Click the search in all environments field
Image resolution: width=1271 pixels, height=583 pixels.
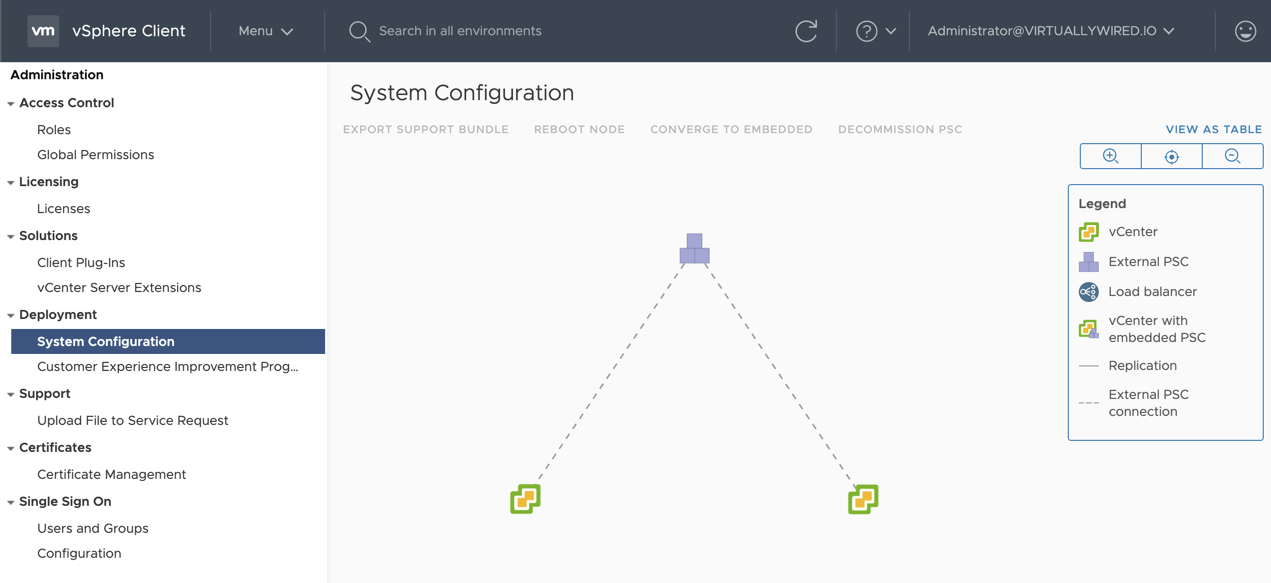pyautogui.click(x=460, y=31)
